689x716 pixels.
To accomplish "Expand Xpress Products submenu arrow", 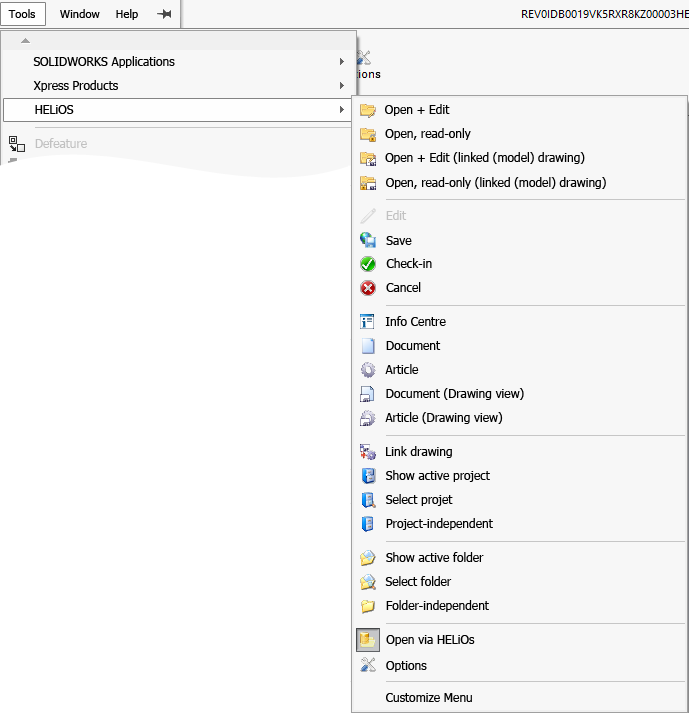I will tap(342, 86).
